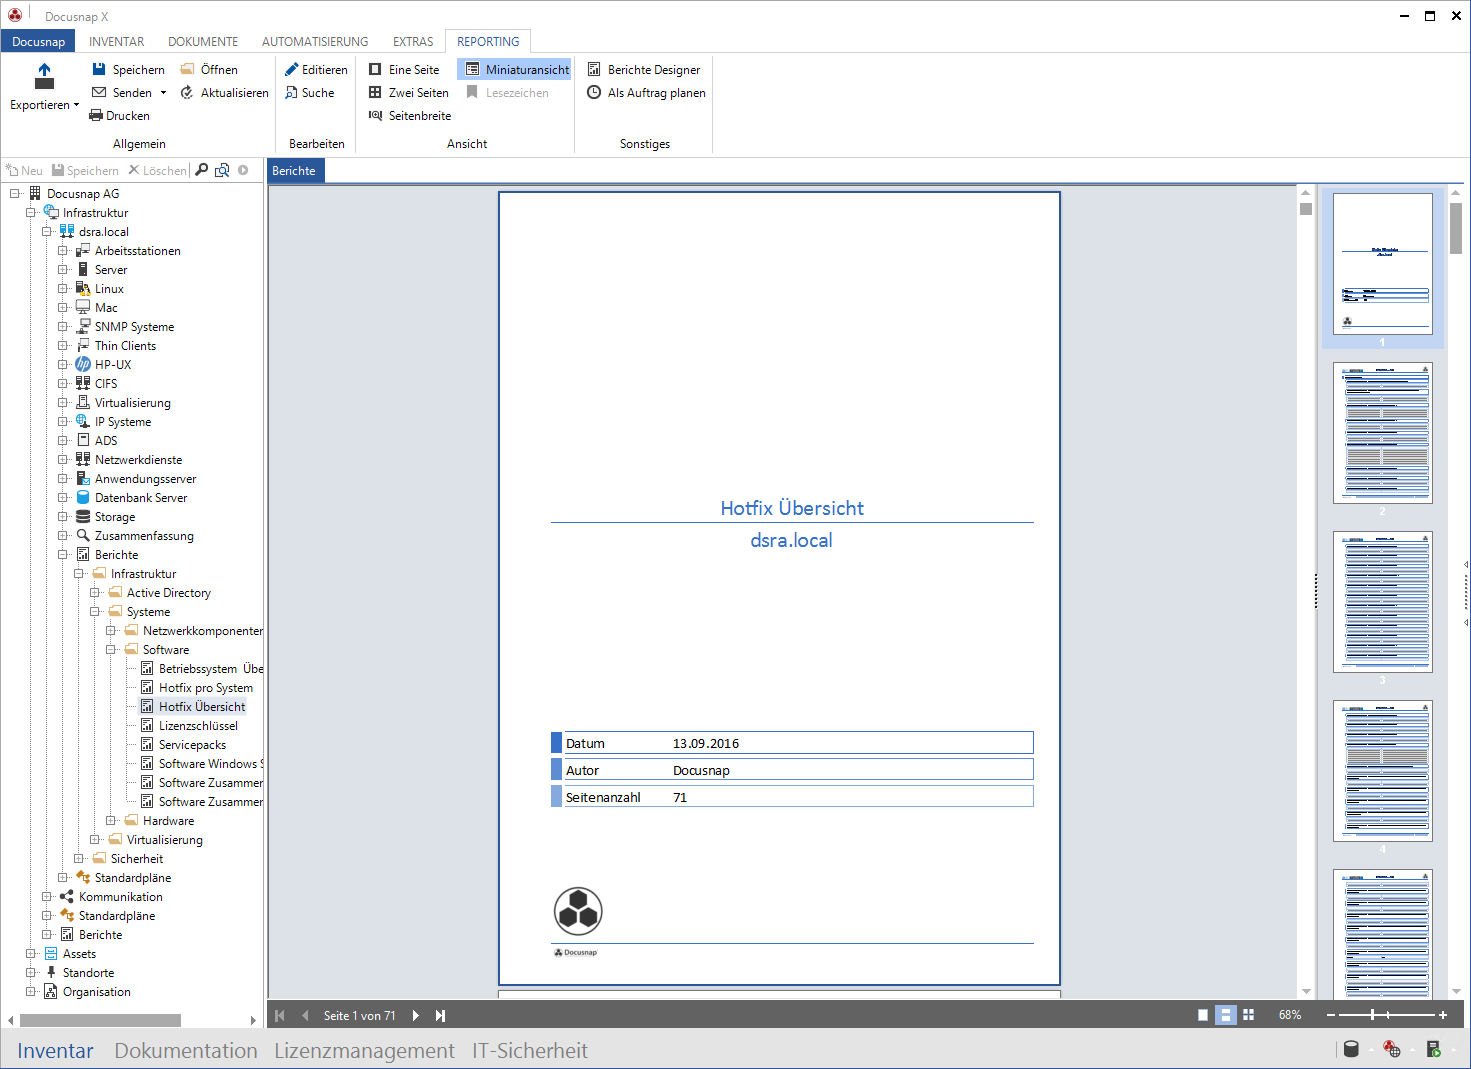Go to the previous report page
This screenshot has width=1471, height=1069.
(305, 1015)
